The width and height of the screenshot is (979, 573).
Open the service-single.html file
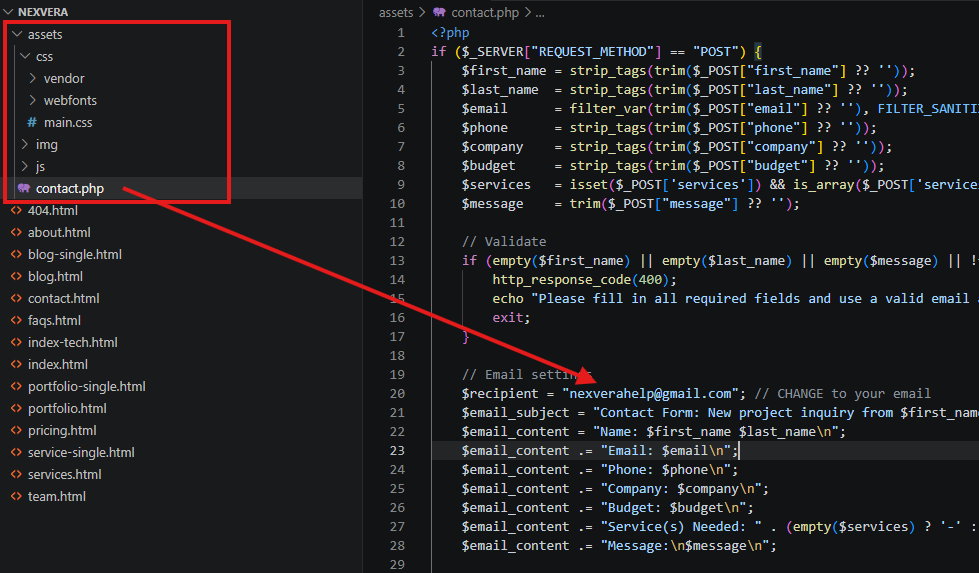click(x=81, y=453)
